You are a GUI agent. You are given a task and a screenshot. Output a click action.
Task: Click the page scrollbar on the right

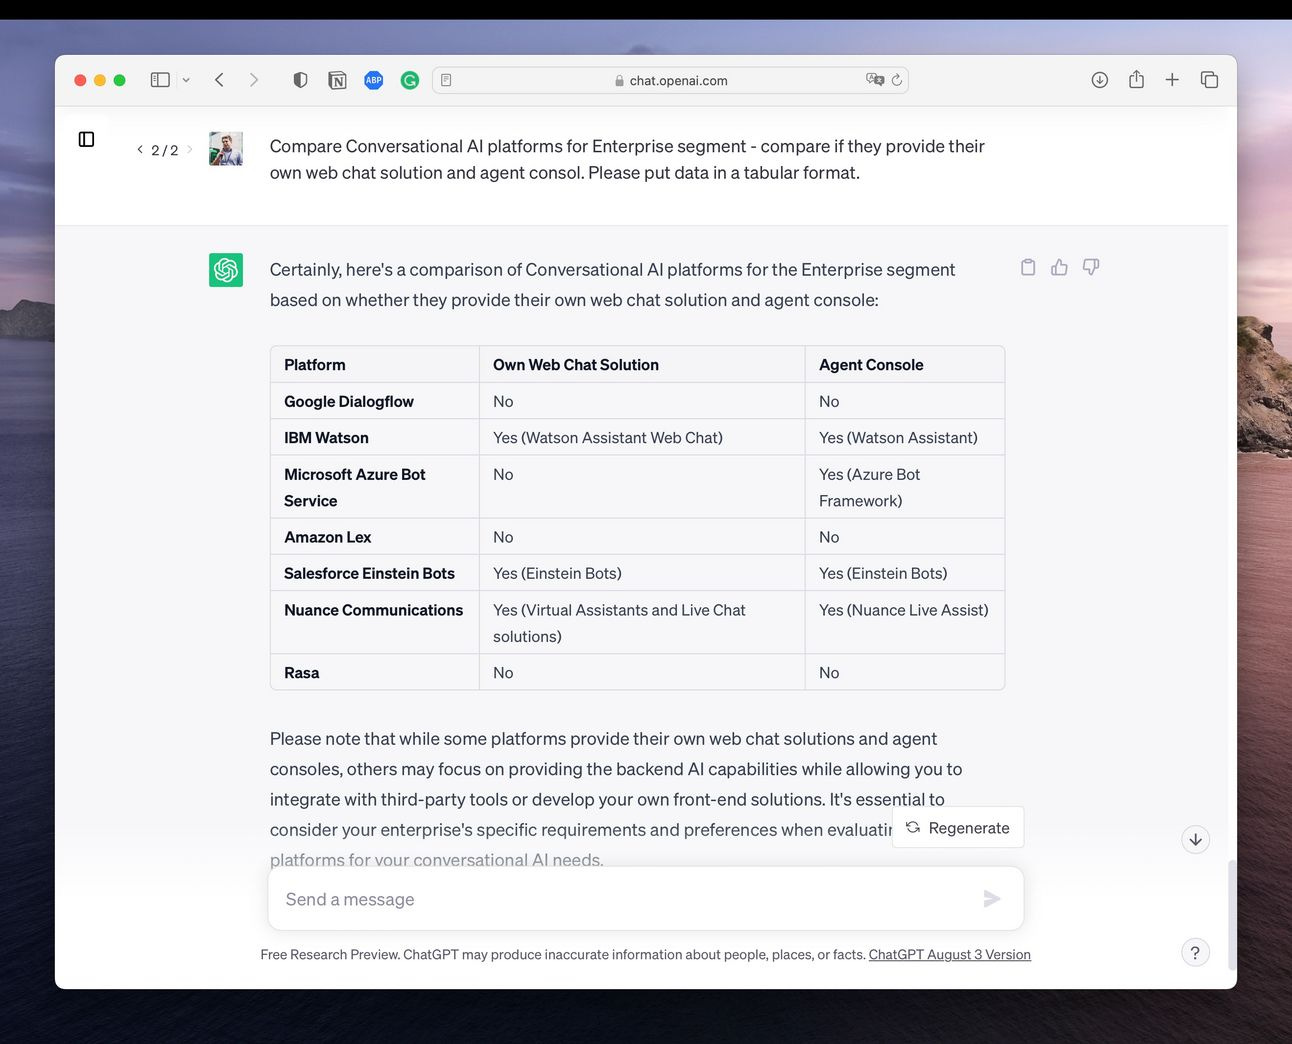pos(1232,915)
